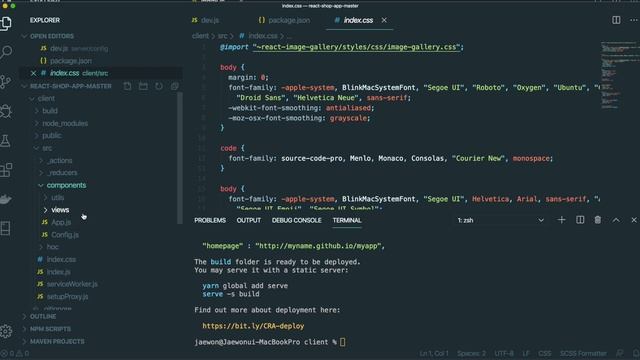Collapse the components folder

[x=66, y=185]
